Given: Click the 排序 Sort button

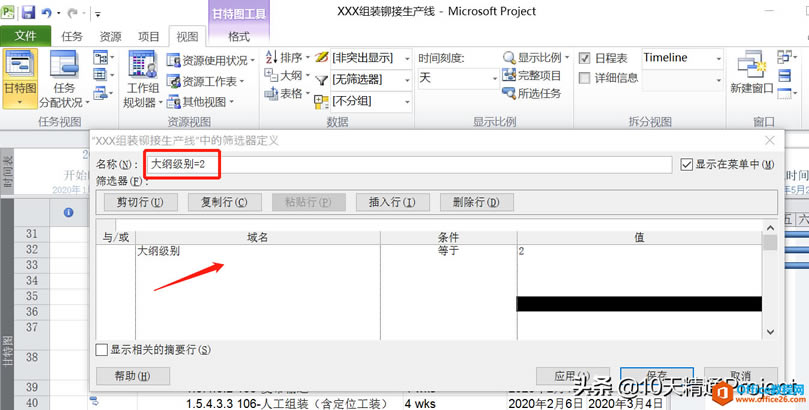Looking at the screenshot, I should 287,57.
